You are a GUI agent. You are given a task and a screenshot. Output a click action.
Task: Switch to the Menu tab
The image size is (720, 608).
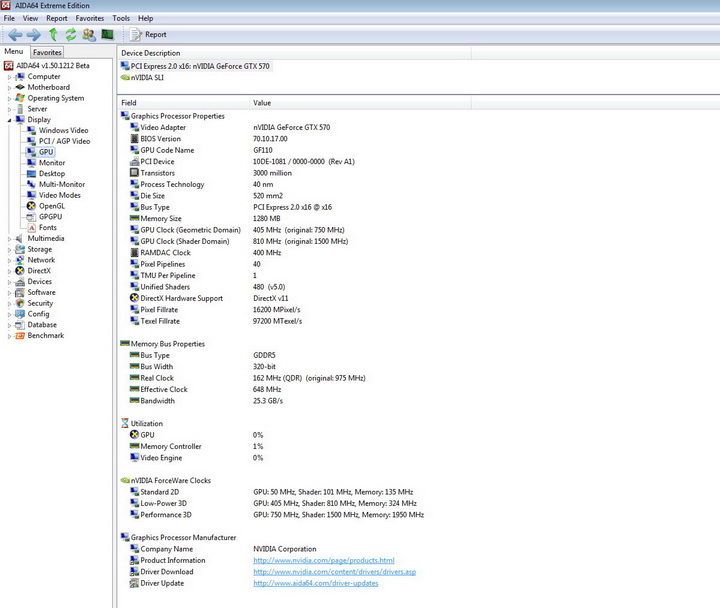coord(14,51)
